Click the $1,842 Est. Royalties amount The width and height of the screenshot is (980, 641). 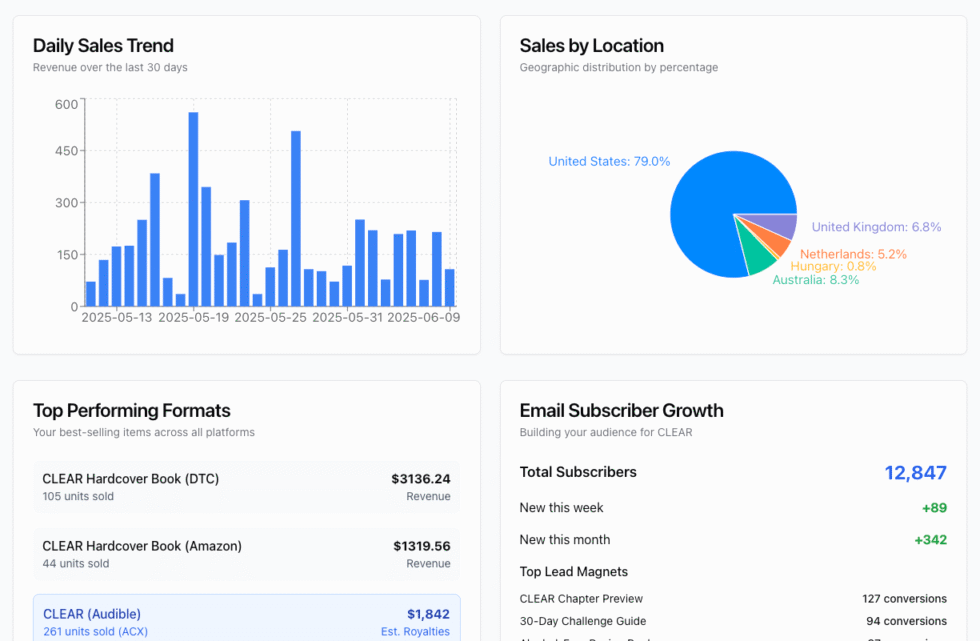pos(428,614)
